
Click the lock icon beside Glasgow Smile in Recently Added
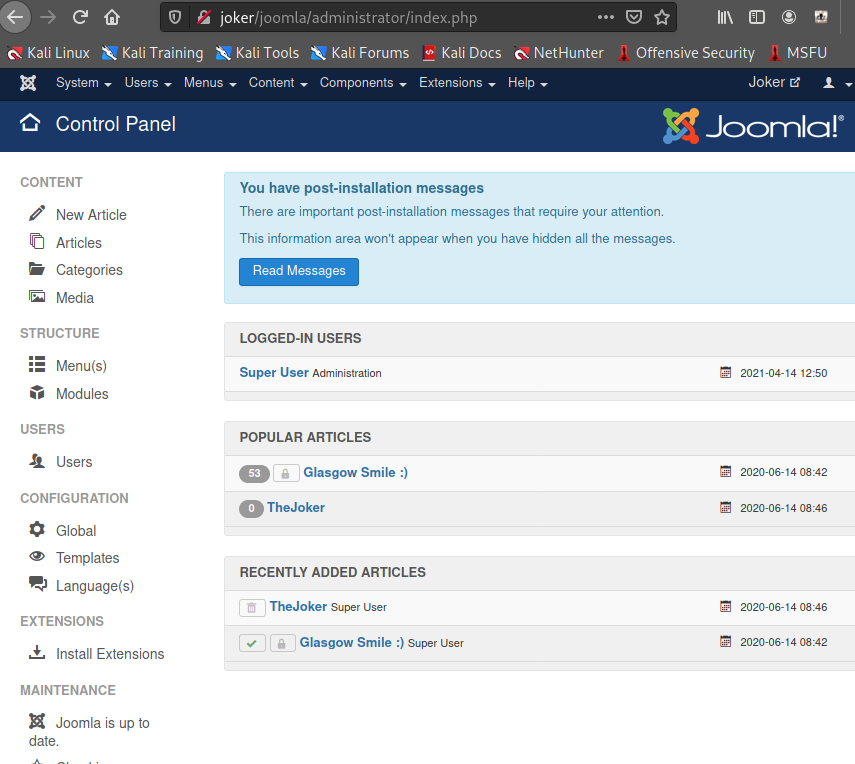(282, 643)
